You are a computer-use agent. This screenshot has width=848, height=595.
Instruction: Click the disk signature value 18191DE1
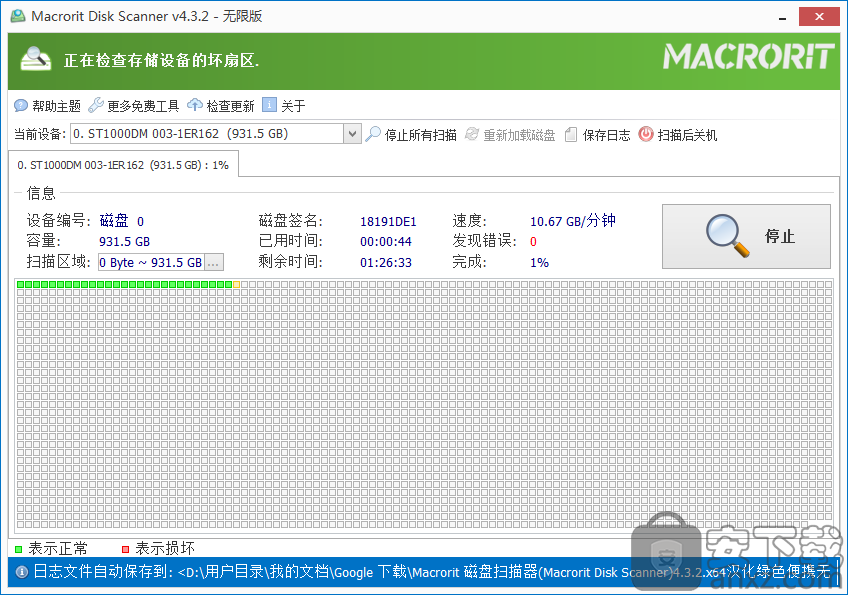[388, 222]
